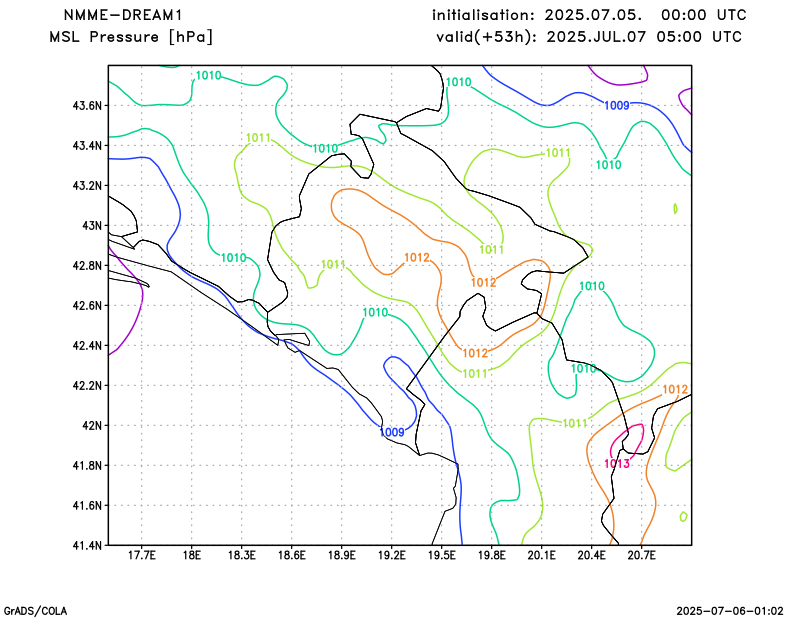Click the "initialisation: 2025.07.05. 00:00 UTC" line
The height and width of the screenshot is (618, 800).
coord(589,15)
